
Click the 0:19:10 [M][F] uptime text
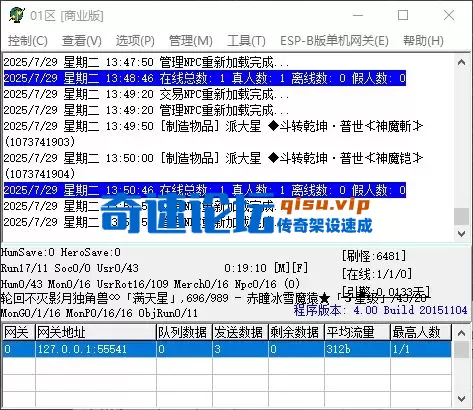click(266, 268)
